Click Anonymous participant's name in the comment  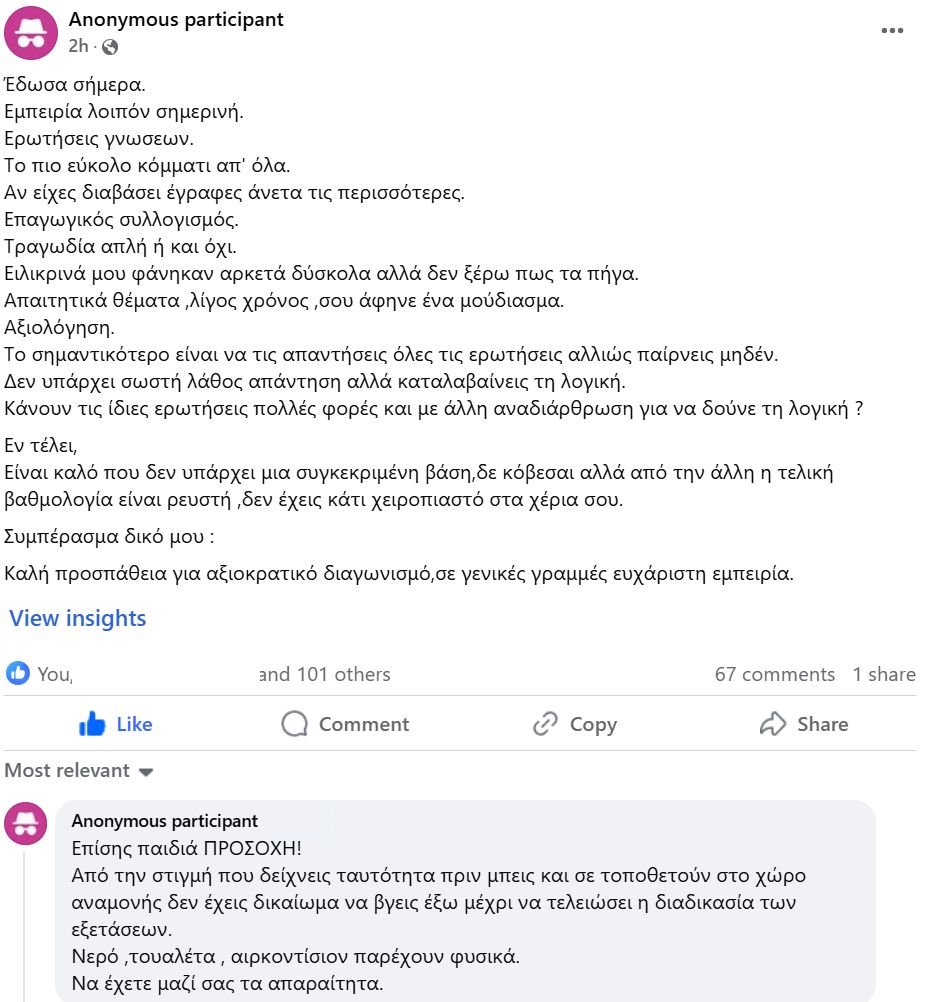(x=164, y=821)
